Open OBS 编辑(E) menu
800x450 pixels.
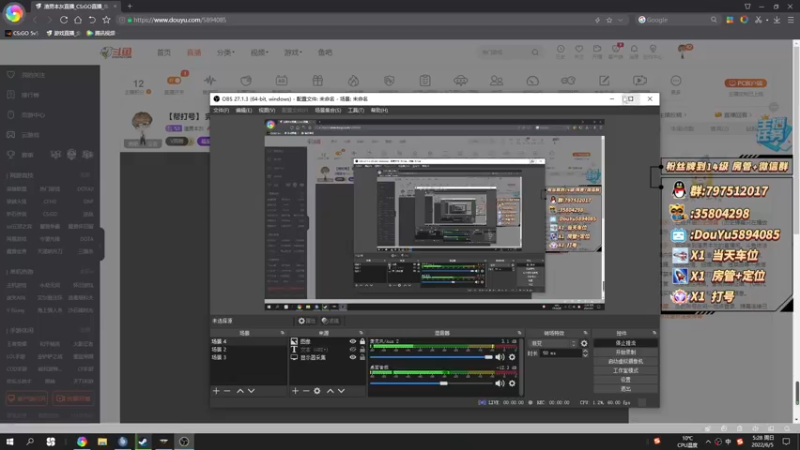(244, 110)
